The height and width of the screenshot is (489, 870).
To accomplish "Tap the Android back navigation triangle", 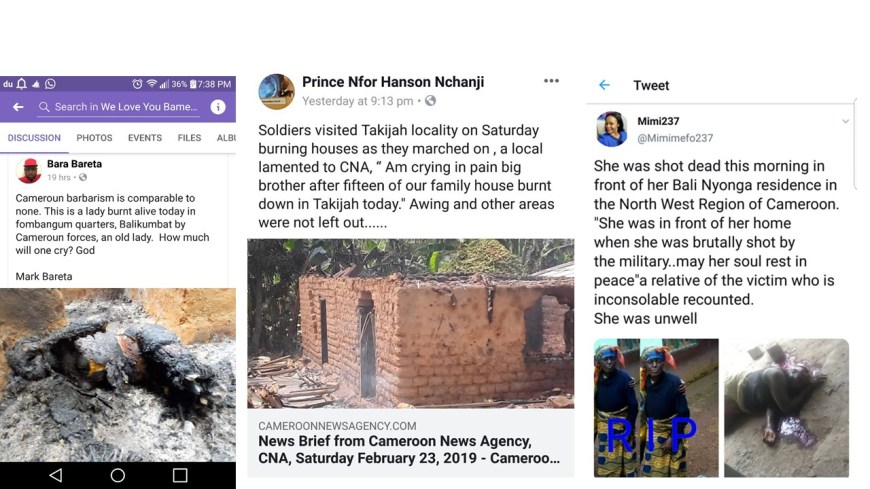I will coord(55,475).
